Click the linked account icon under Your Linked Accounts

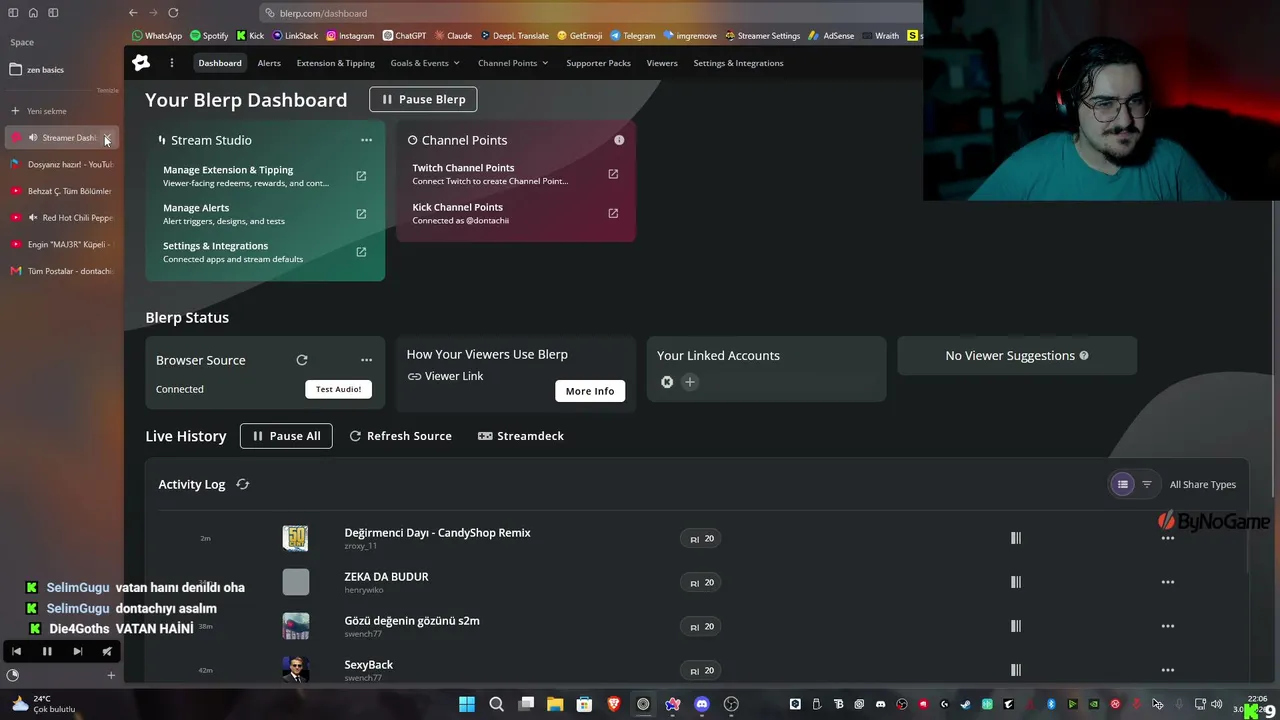[667, 382]
